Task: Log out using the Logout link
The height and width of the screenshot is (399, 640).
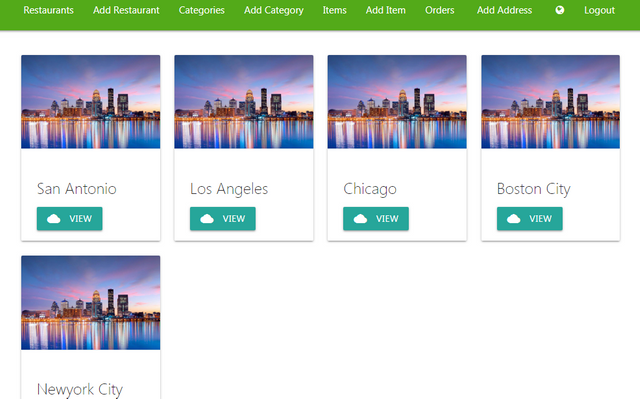Action: point(599,10)
